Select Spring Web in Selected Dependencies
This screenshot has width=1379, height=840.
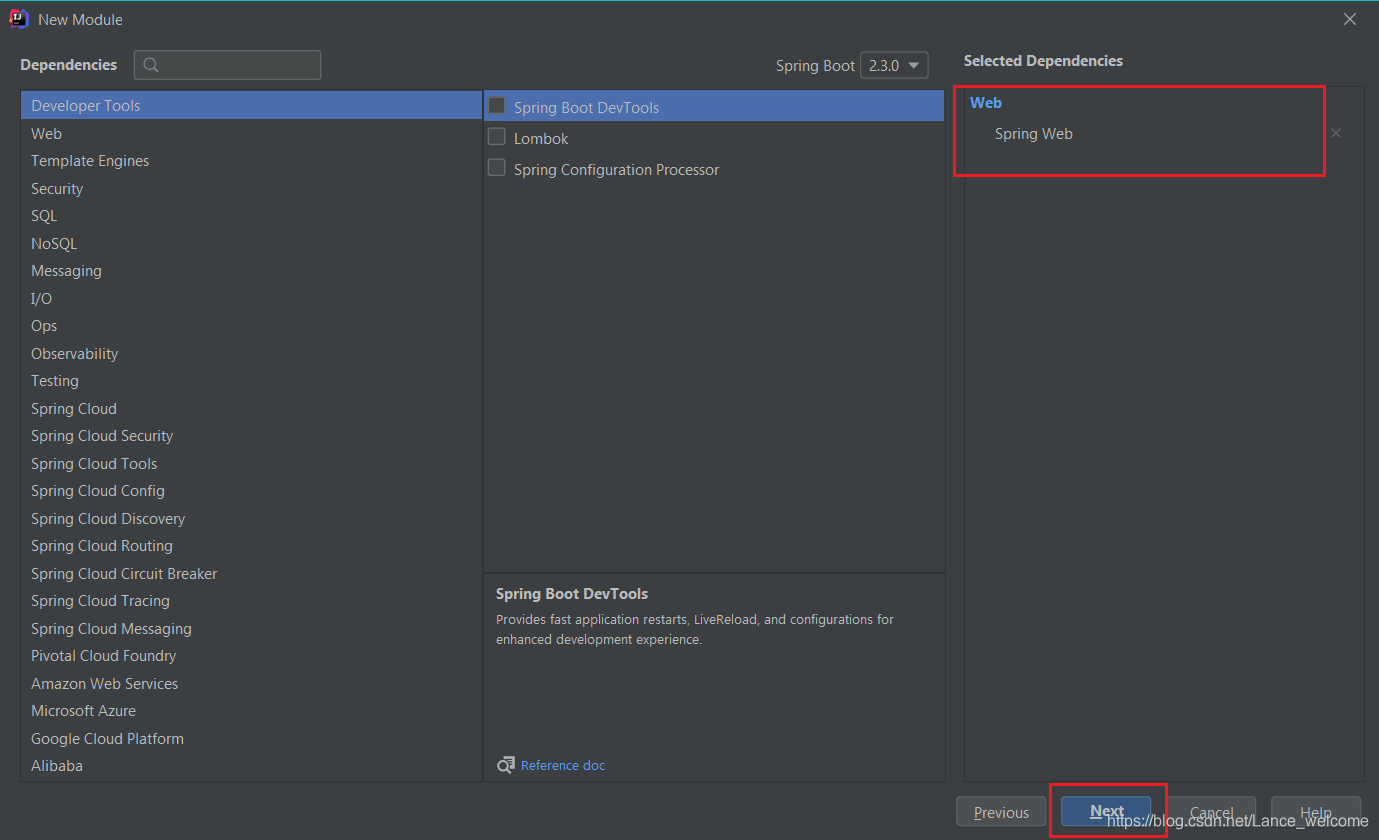point(1033,134)
